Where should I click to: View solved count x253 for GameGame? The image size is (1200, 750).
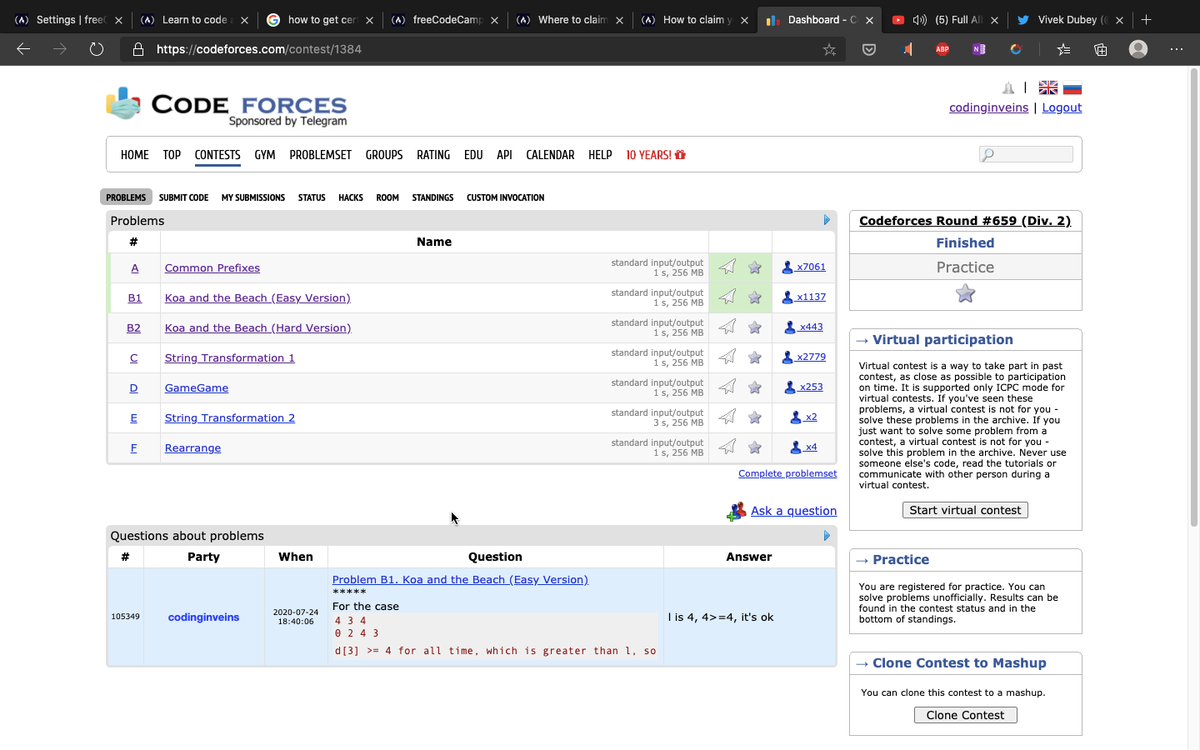point(805,388)
